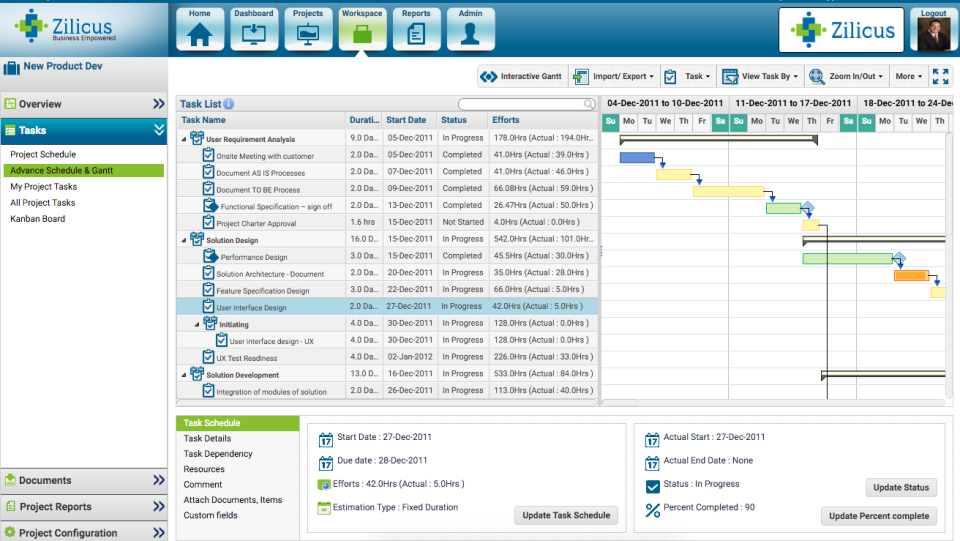Click the Onsite Meeting task icon
The image size is (960, 541).
point(208,155)
